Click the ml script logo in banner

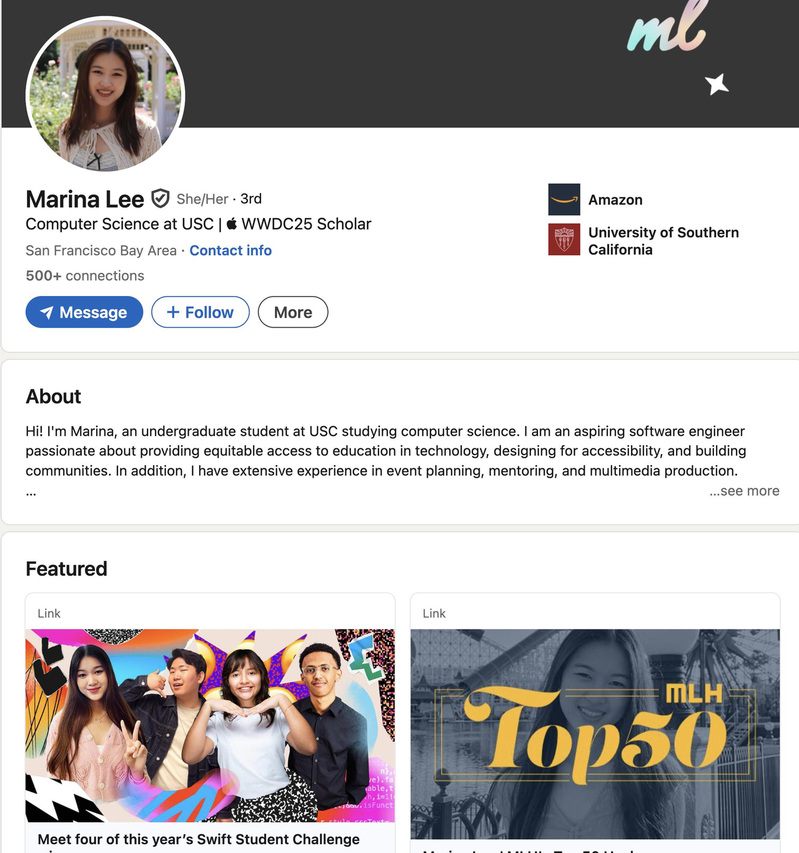[668, 28]
